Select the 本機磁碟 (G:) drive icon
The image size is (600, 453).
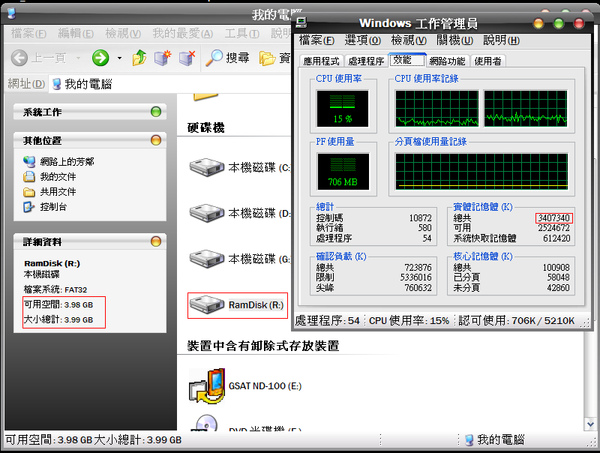coord(207,259)
